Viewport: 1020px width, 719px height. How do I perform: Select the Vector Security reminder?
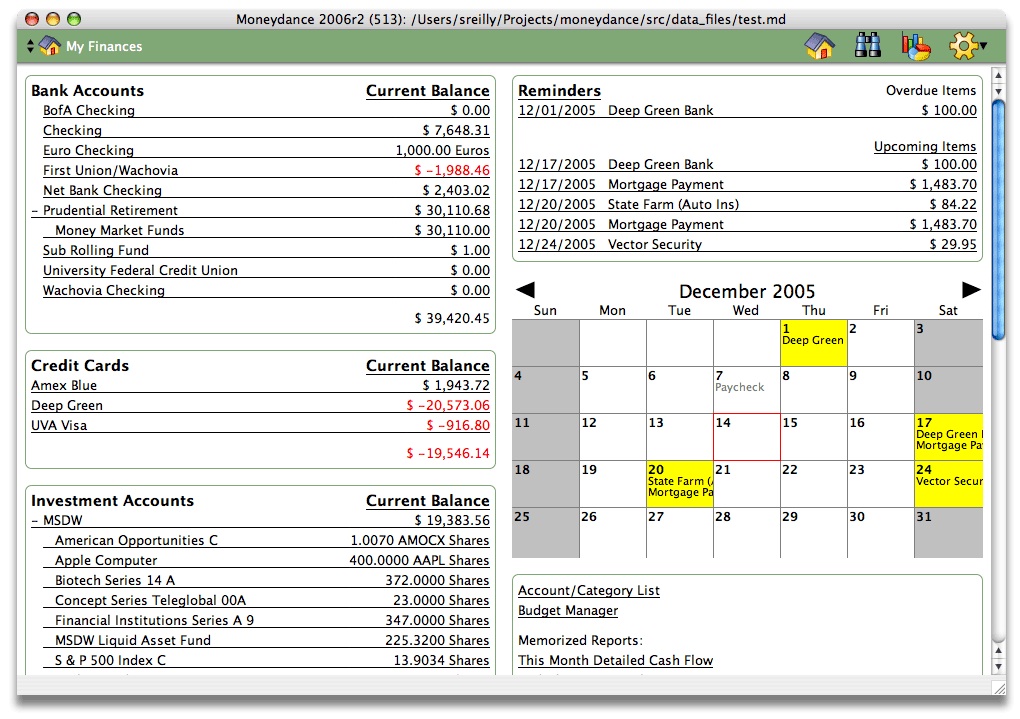point(747,245)
